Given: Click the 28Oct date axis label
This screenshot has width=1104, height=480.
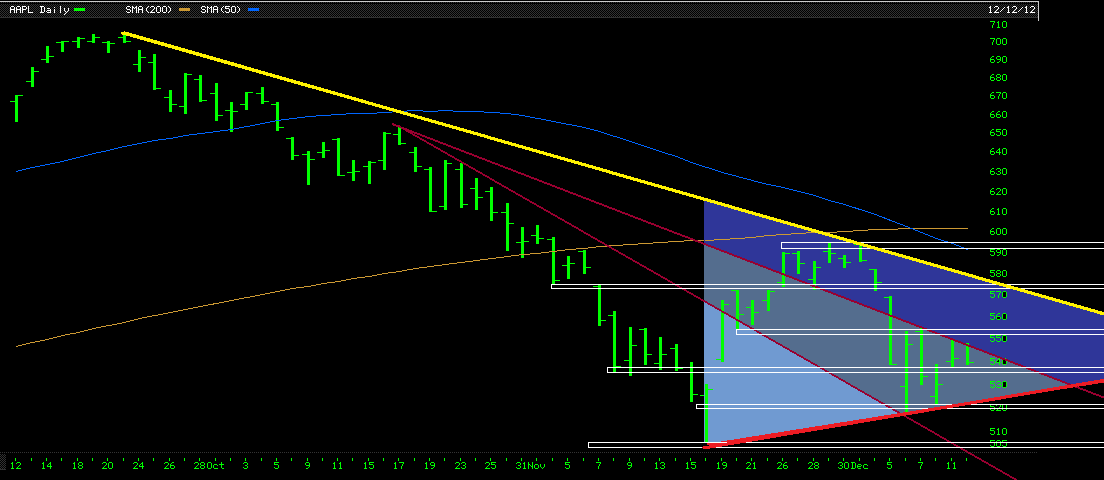Looking at the screenshot, I should tap(211, 465).
